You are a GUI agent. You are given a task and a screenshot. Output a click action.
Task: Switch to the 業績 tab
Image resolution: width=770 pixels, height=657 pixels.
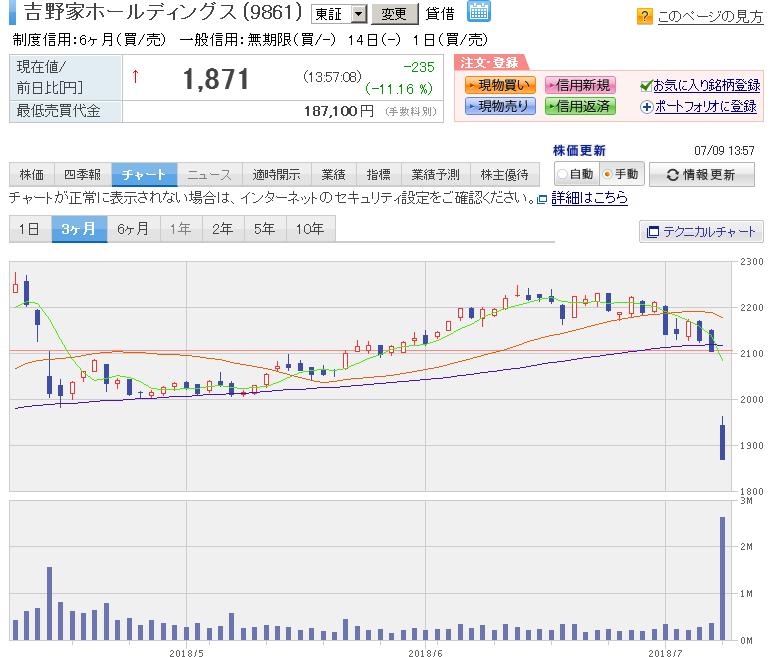point(334,174)
